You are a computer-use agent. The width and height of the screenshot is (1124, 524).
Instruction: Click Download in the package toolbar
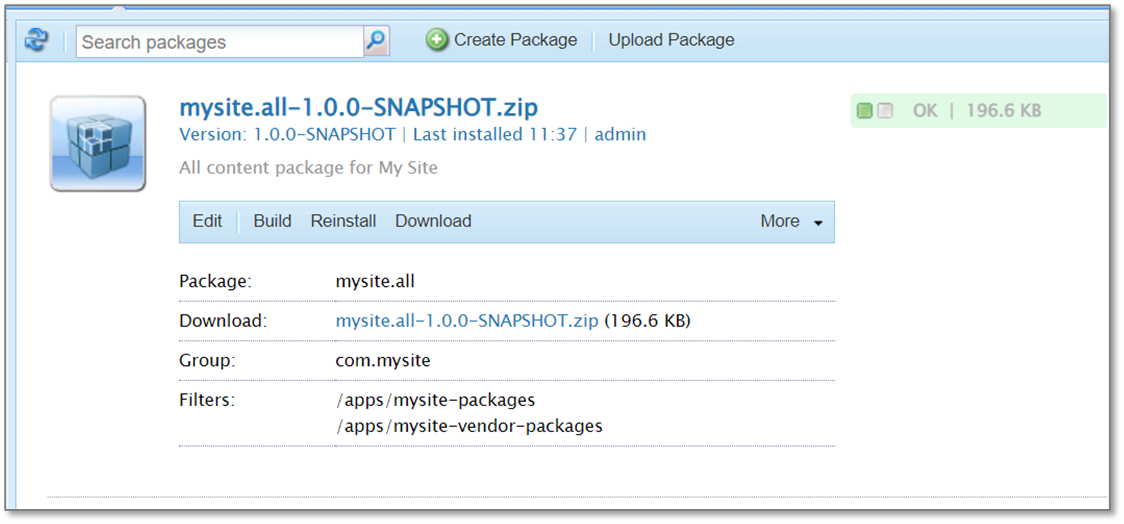click(x=433, y=221)
